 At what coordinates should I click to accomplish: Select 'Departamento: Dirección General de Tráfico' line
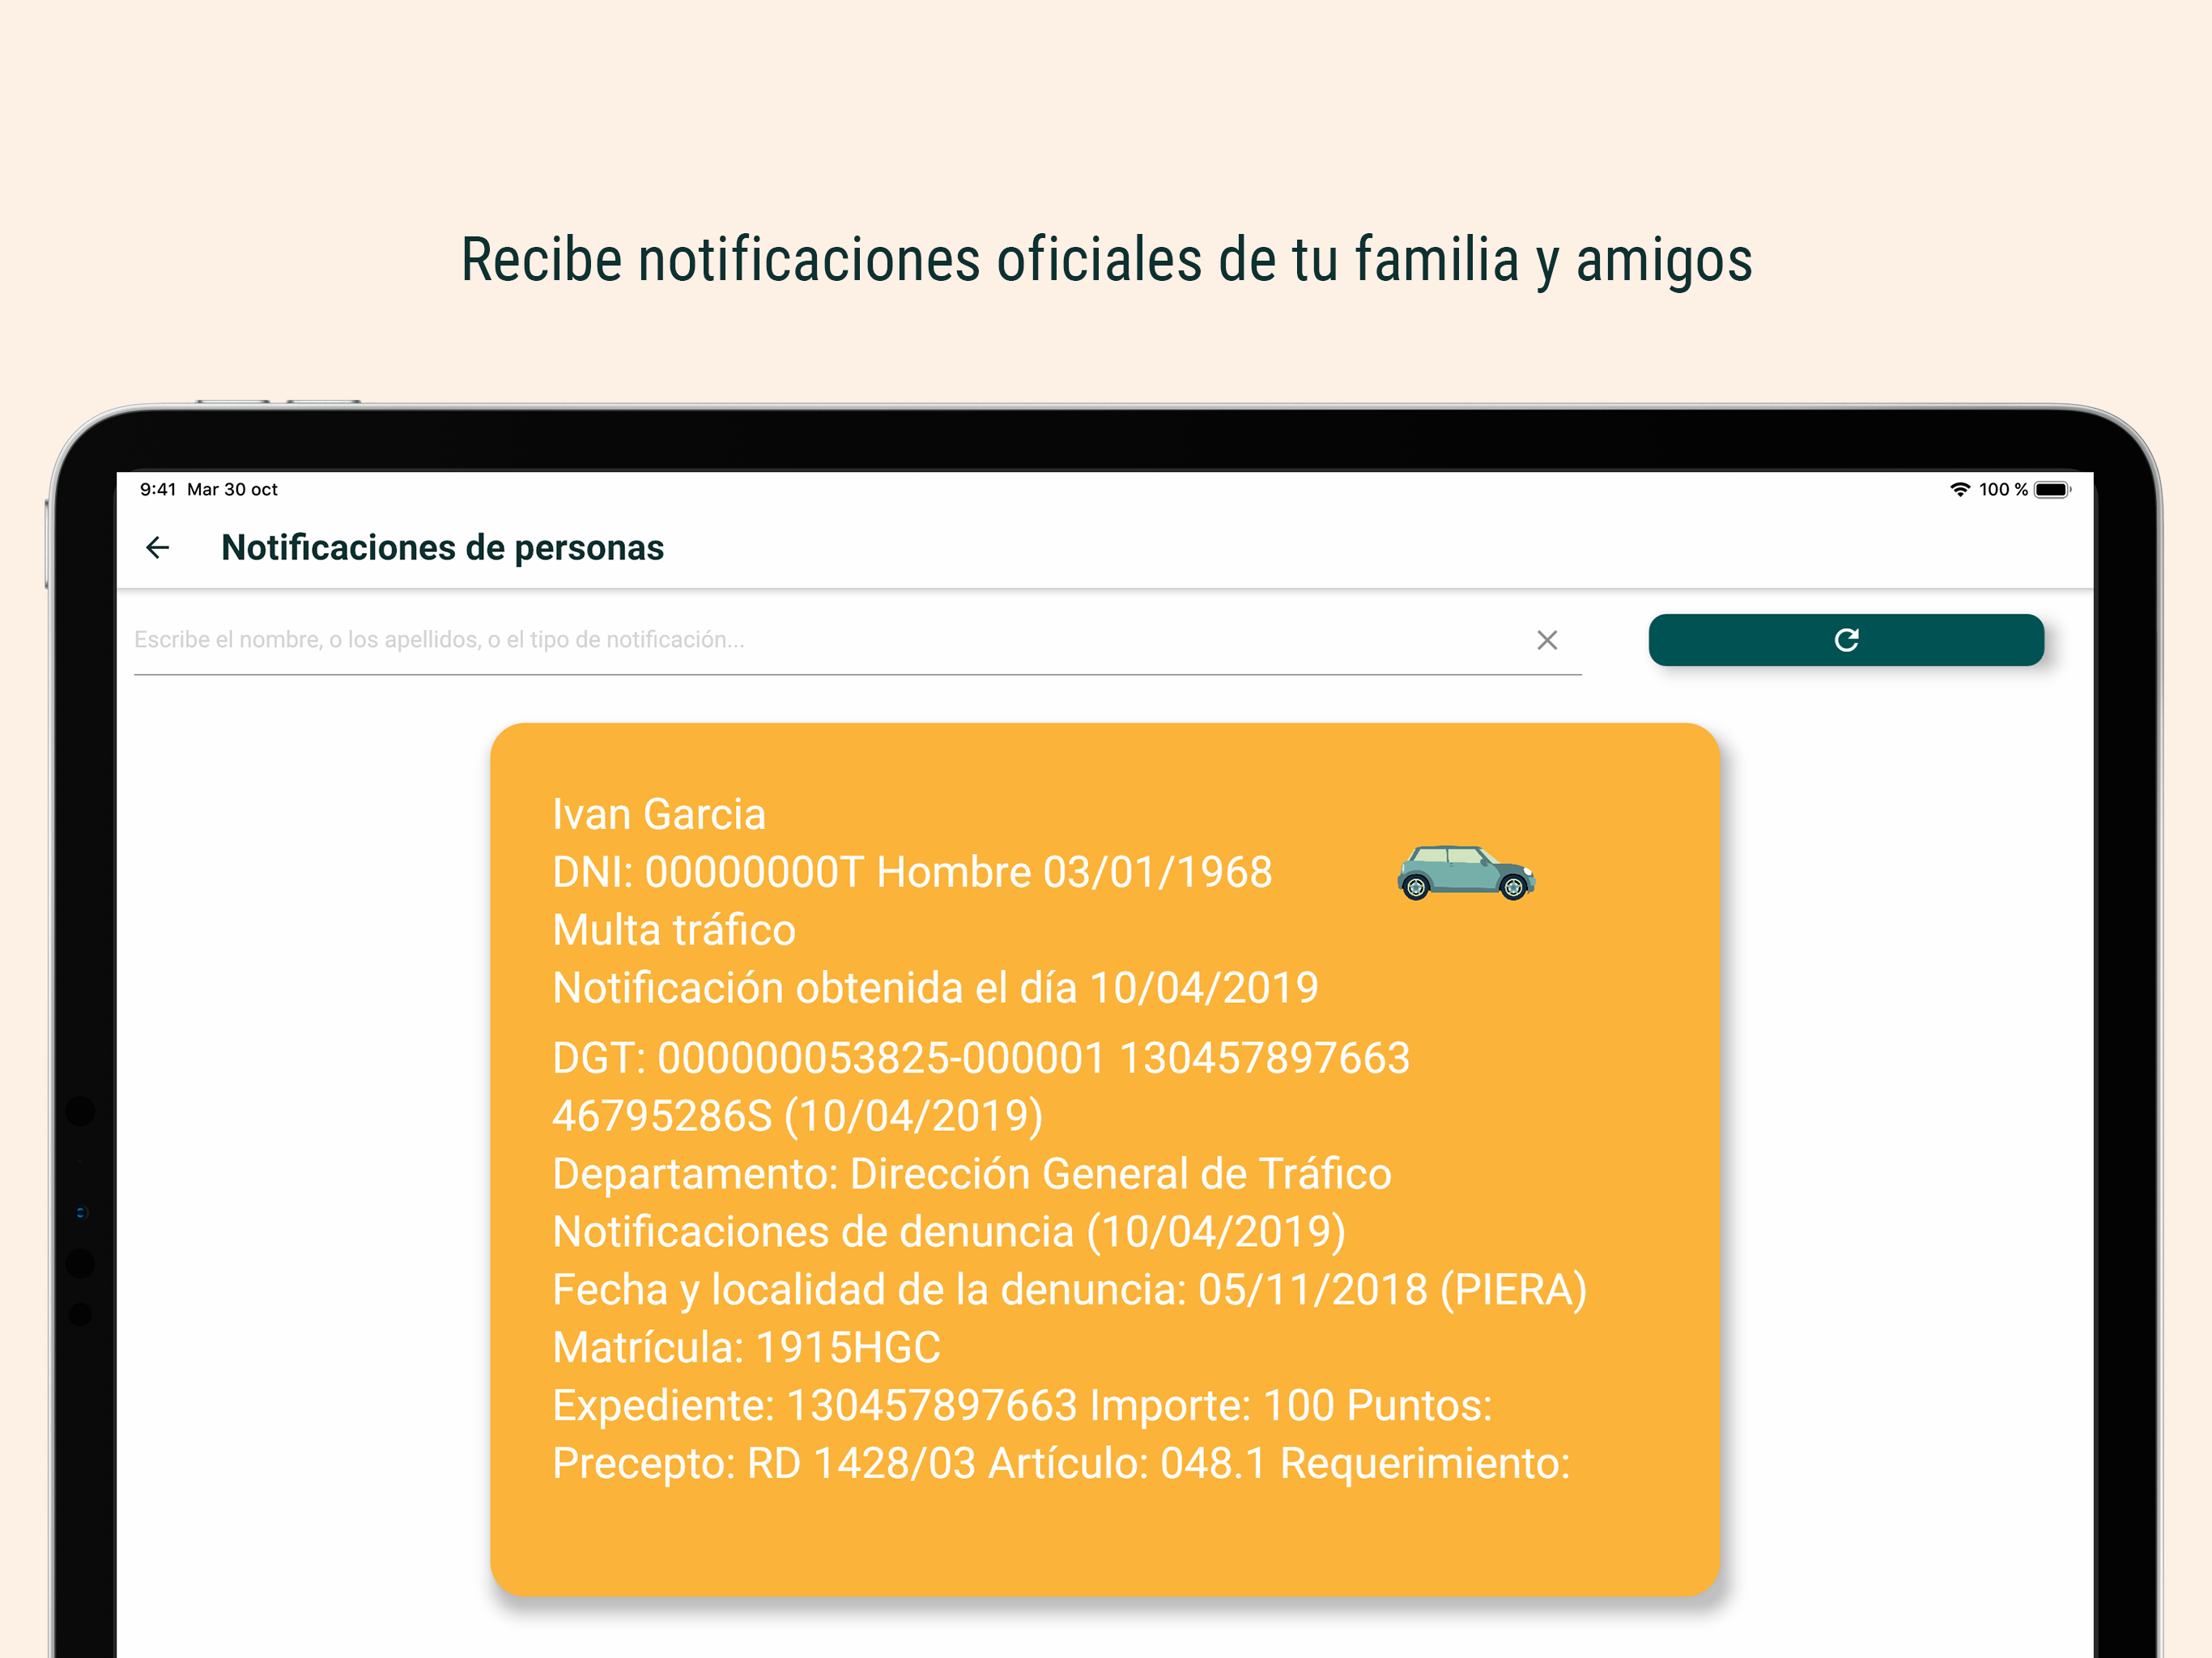(972, 1174)
